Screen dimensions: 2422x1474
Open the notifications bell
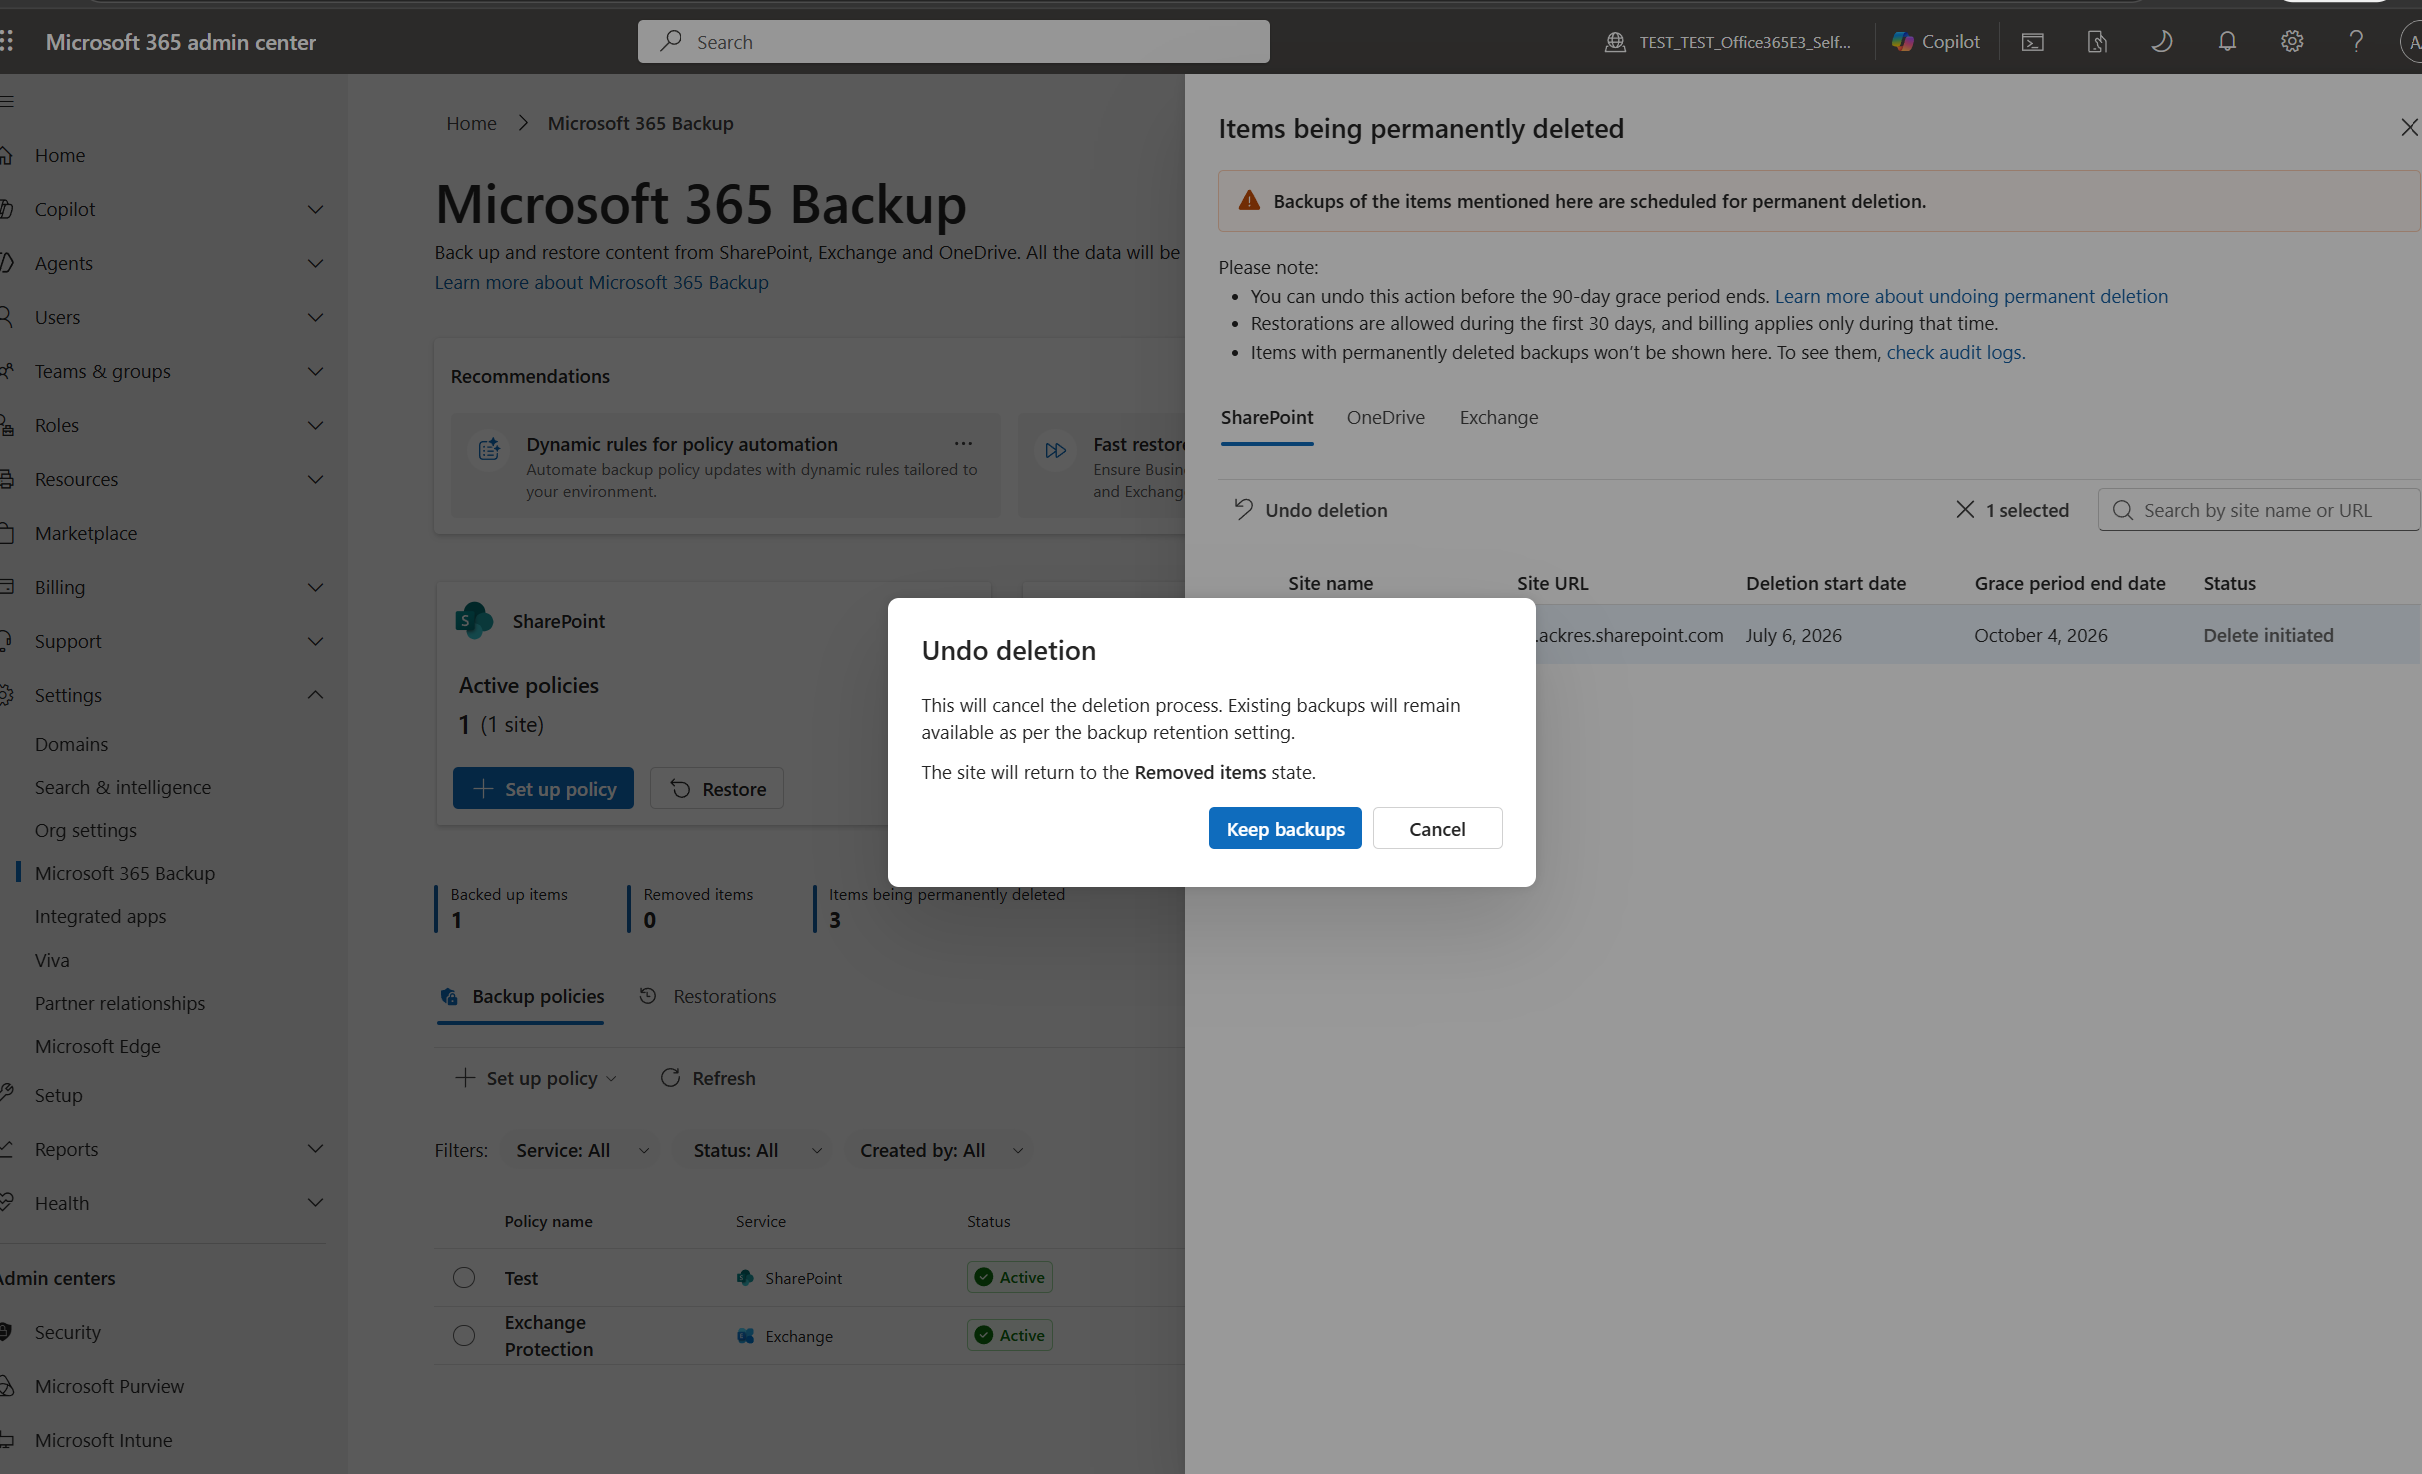point(2227,41)
